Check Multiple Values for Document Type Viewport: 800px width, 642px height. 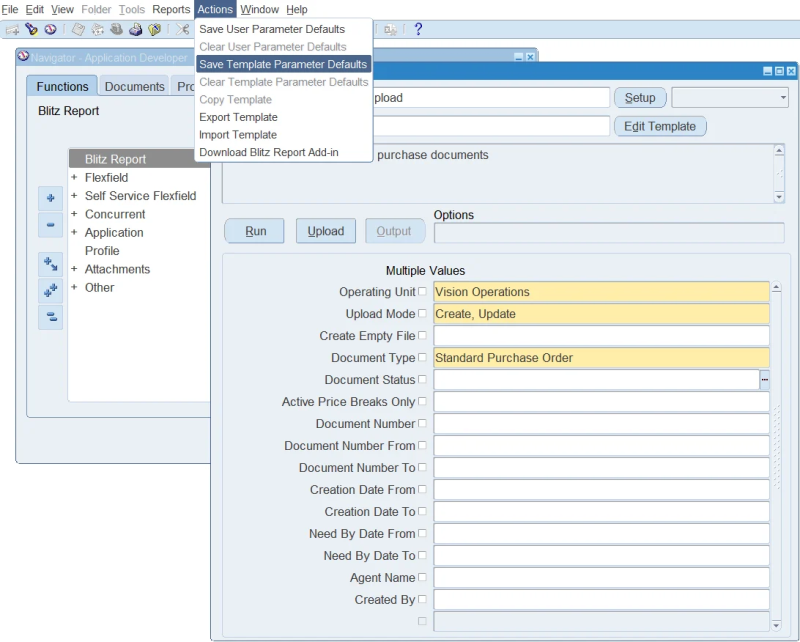click(422, 357)
